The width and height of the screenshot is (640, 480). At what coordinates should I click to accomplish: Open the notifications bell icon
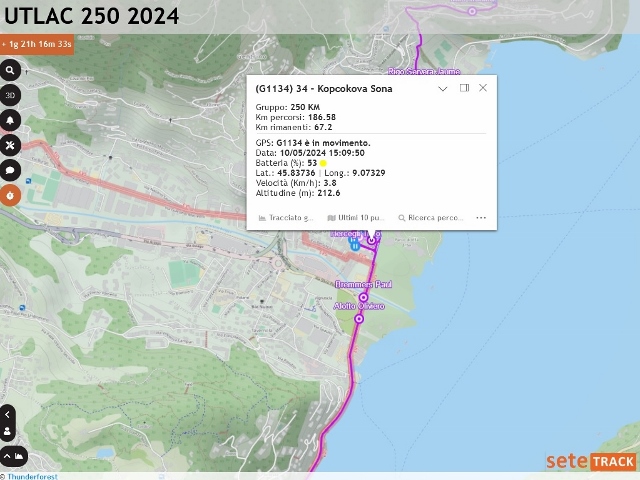(x=10, y=120)
